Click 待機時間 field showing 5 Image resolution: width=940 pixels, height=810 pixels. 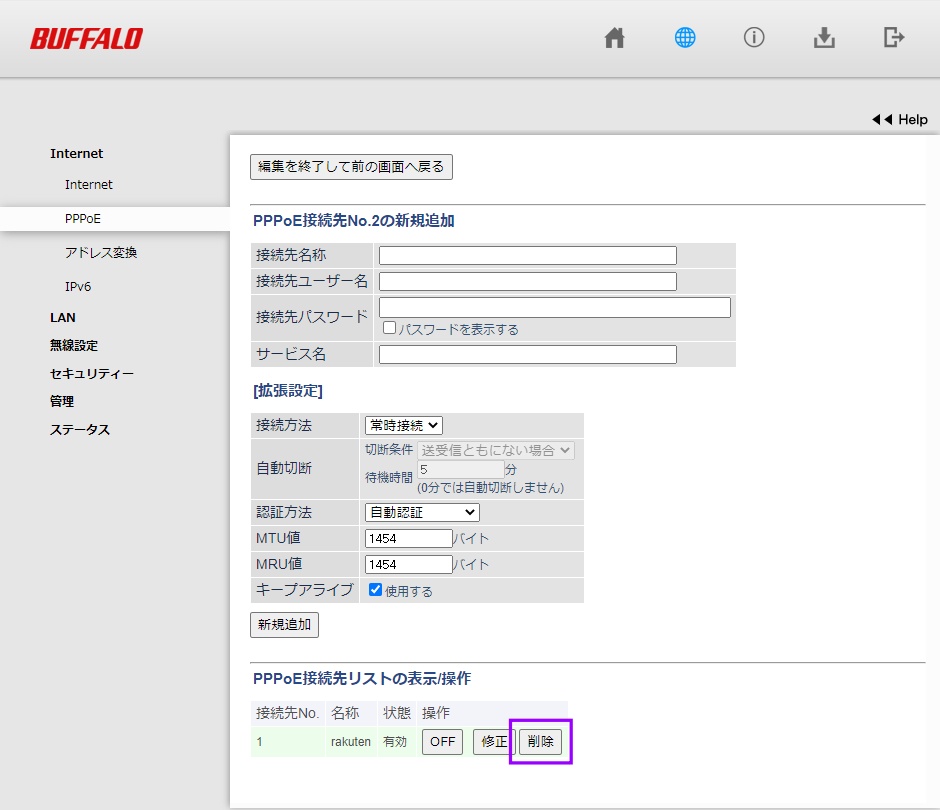click(x=460, y=469)
